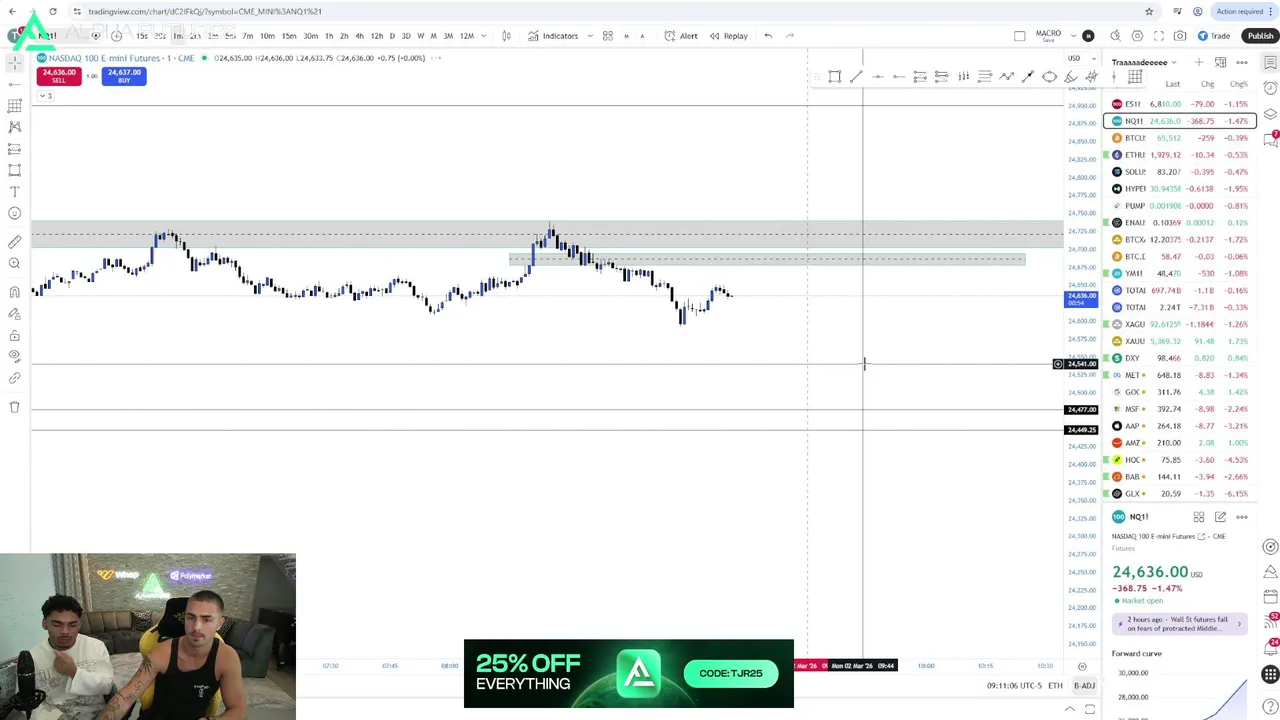Toggle the B-ADJ back-adjustment setting

click(x=1085, y=686)
